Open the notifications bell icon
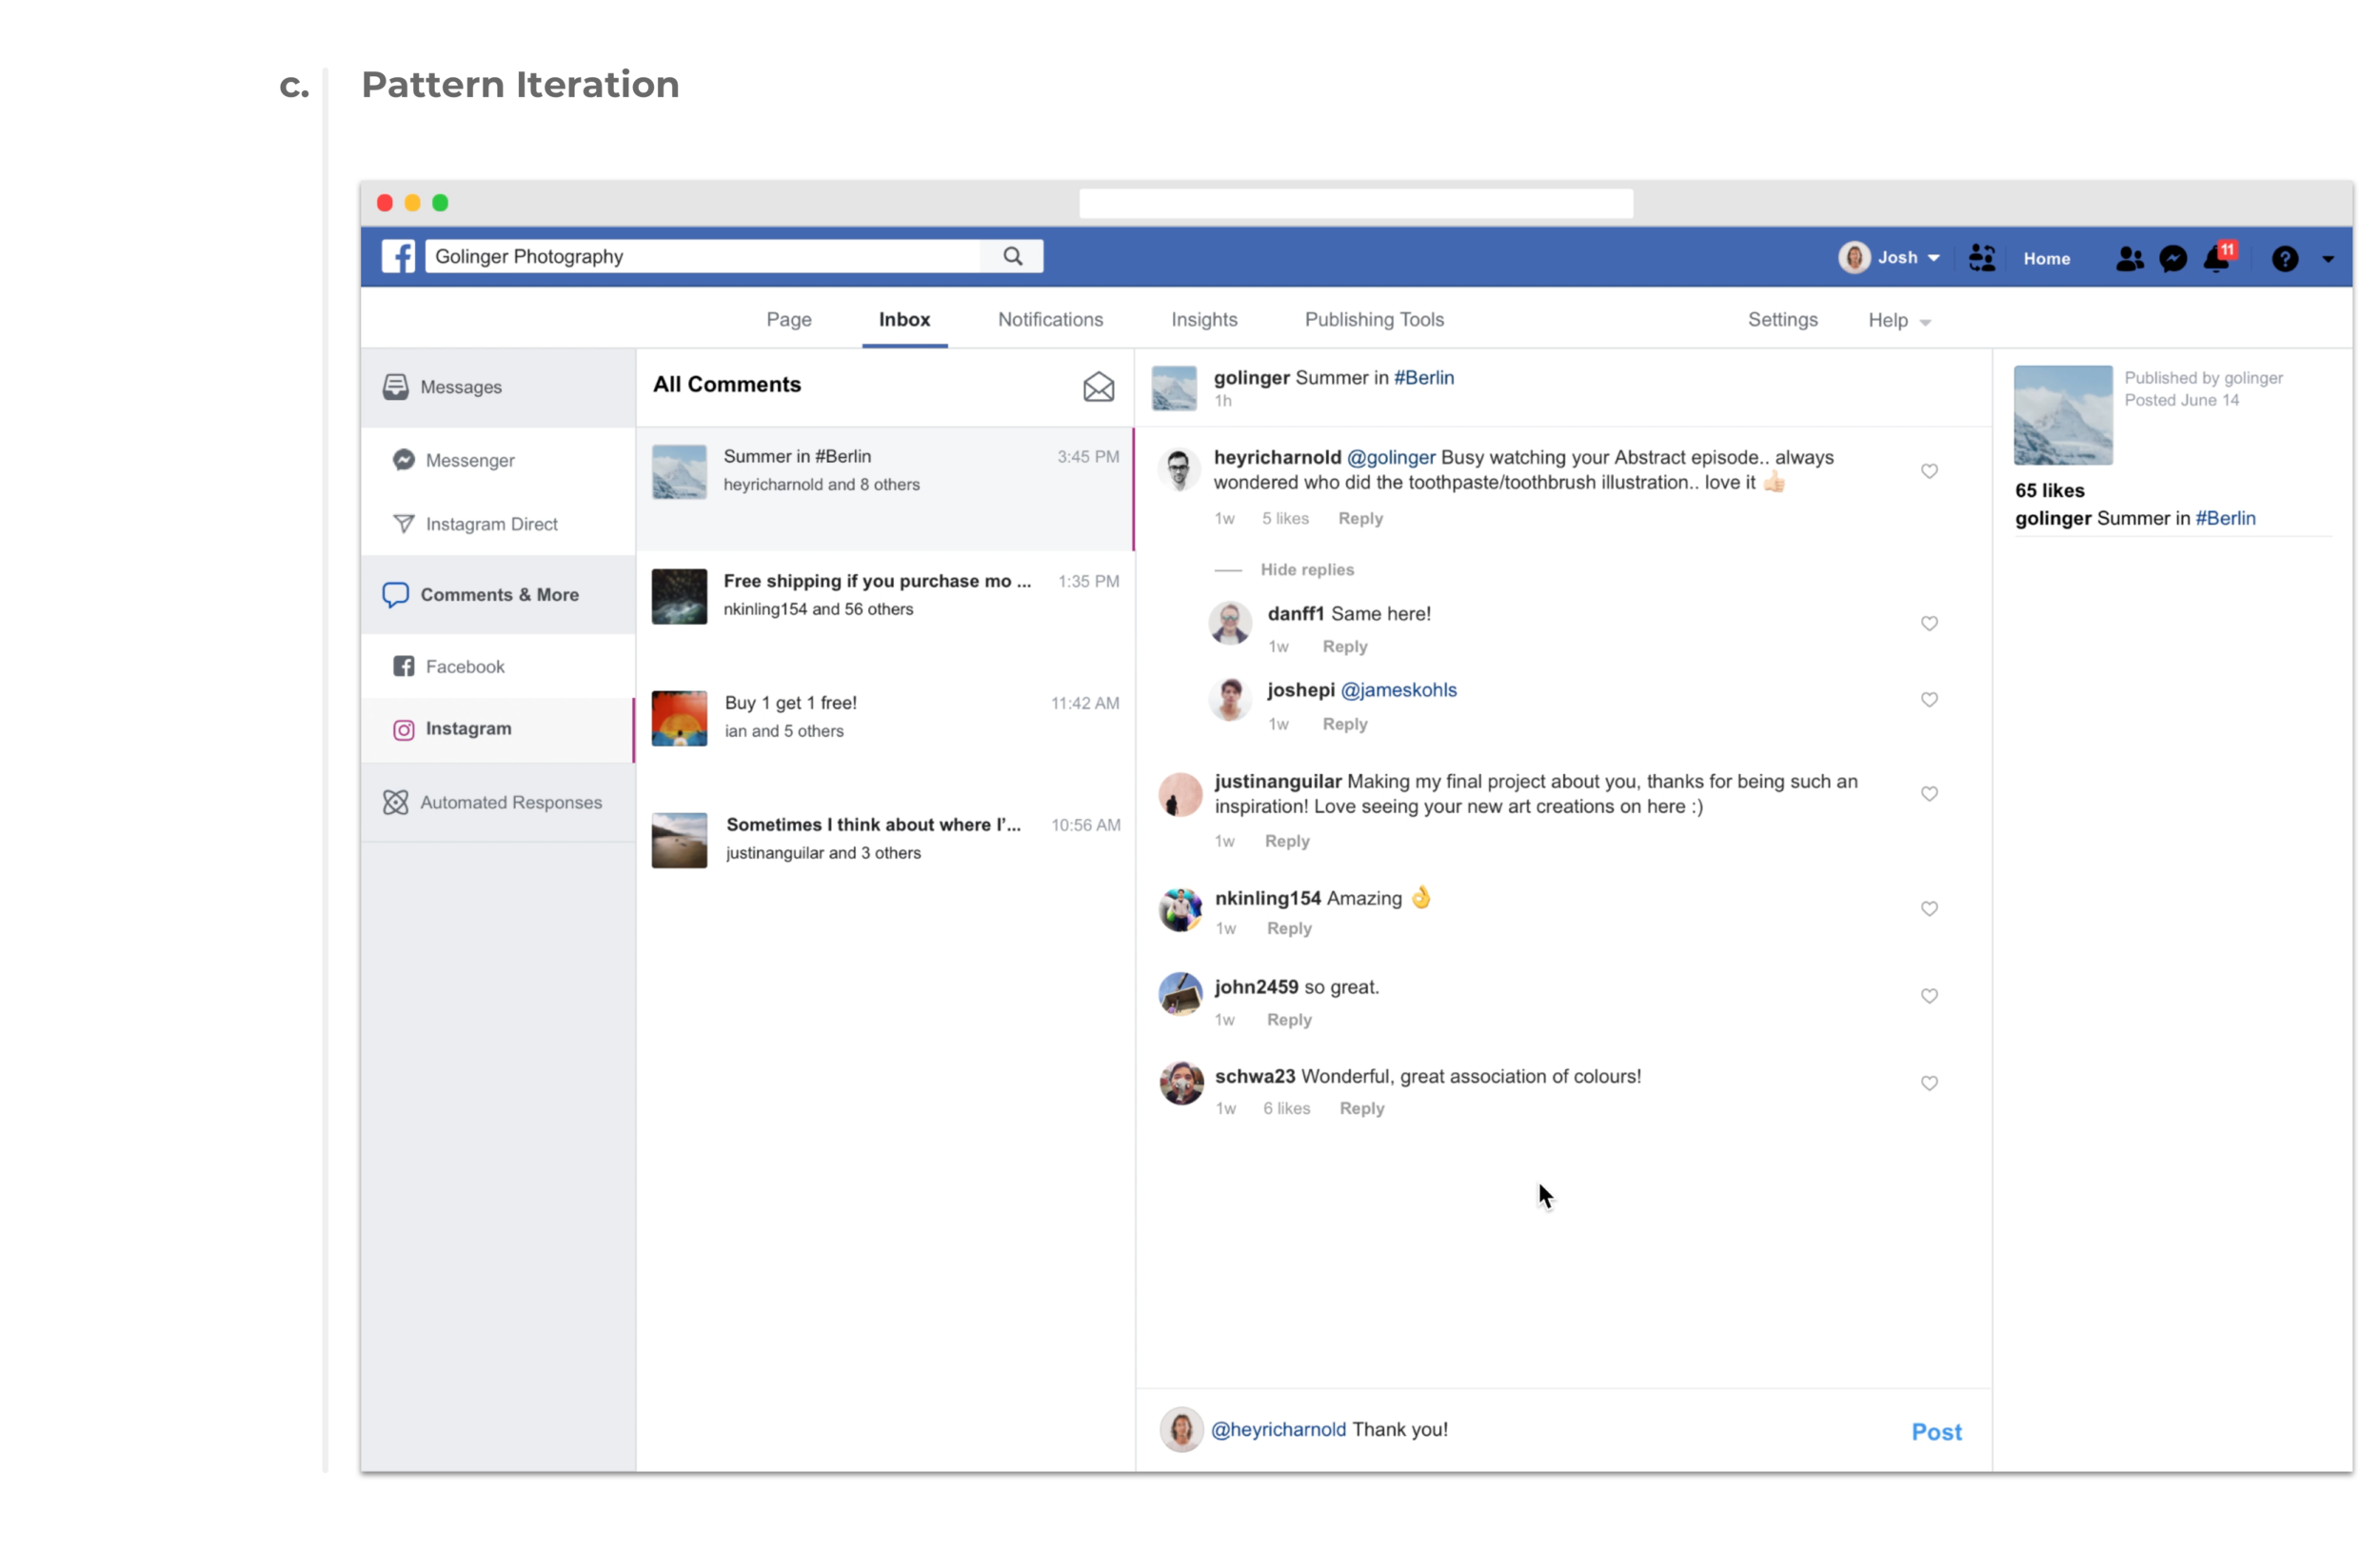Screen dimensions: 2380x1552 click(2217, 258)
